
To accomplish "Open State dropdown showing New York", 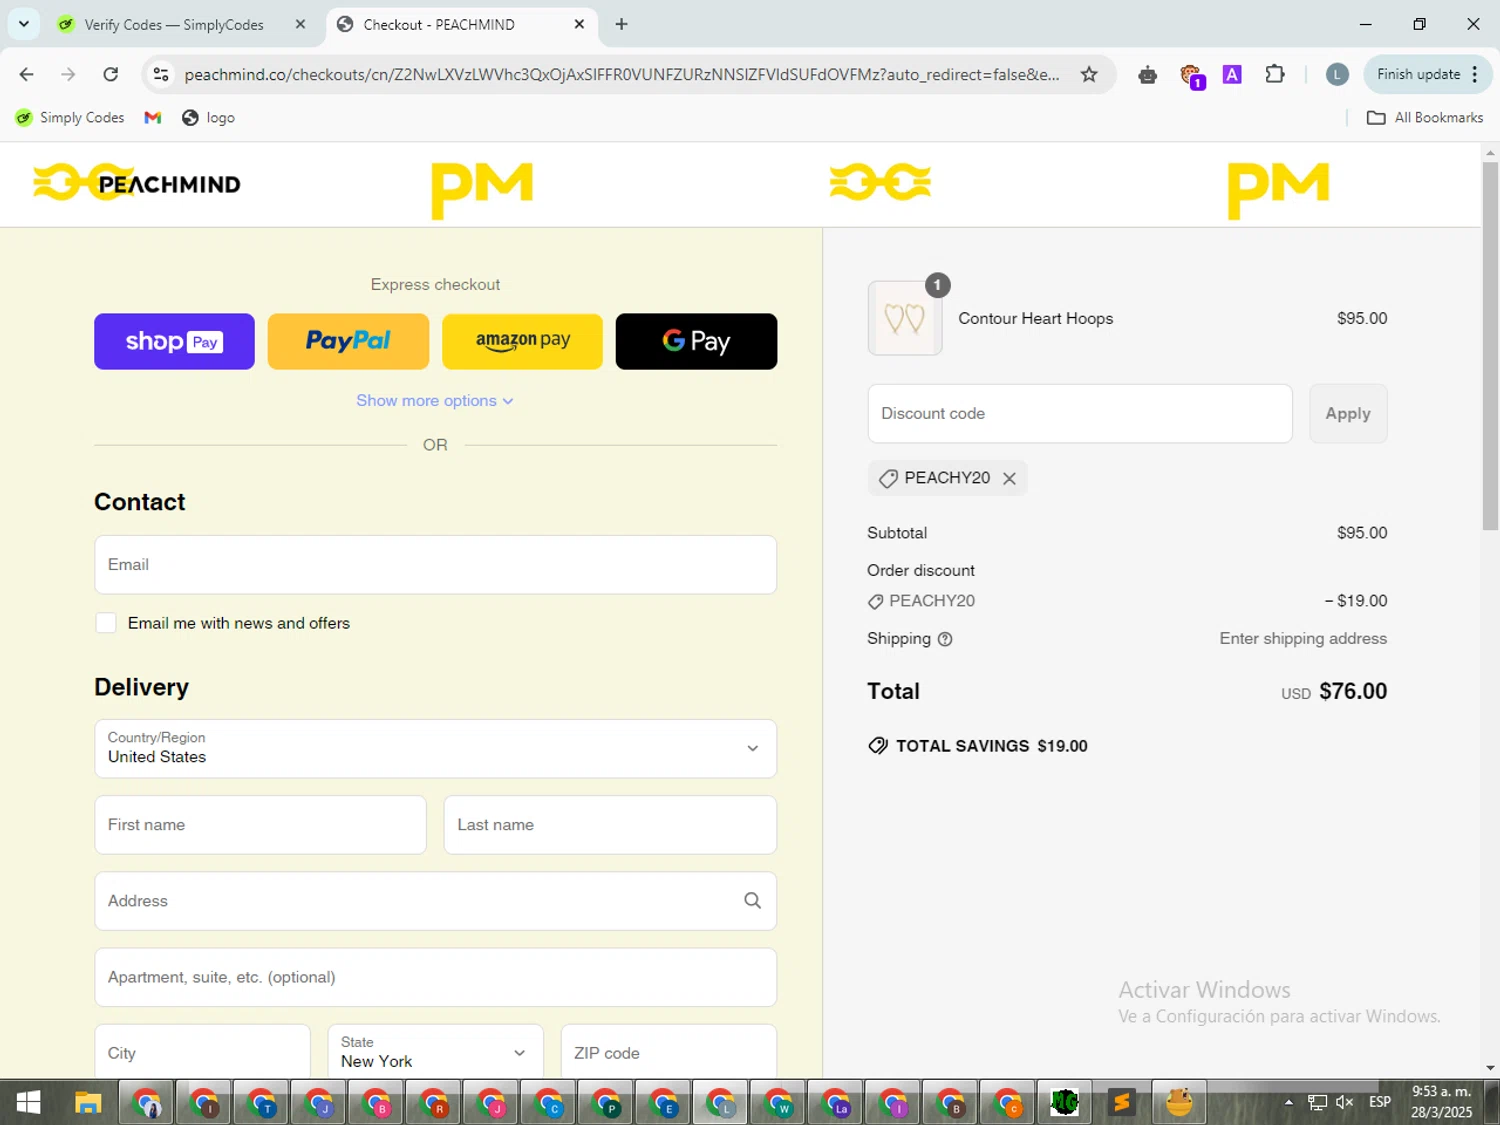I will click(435, 1052).
